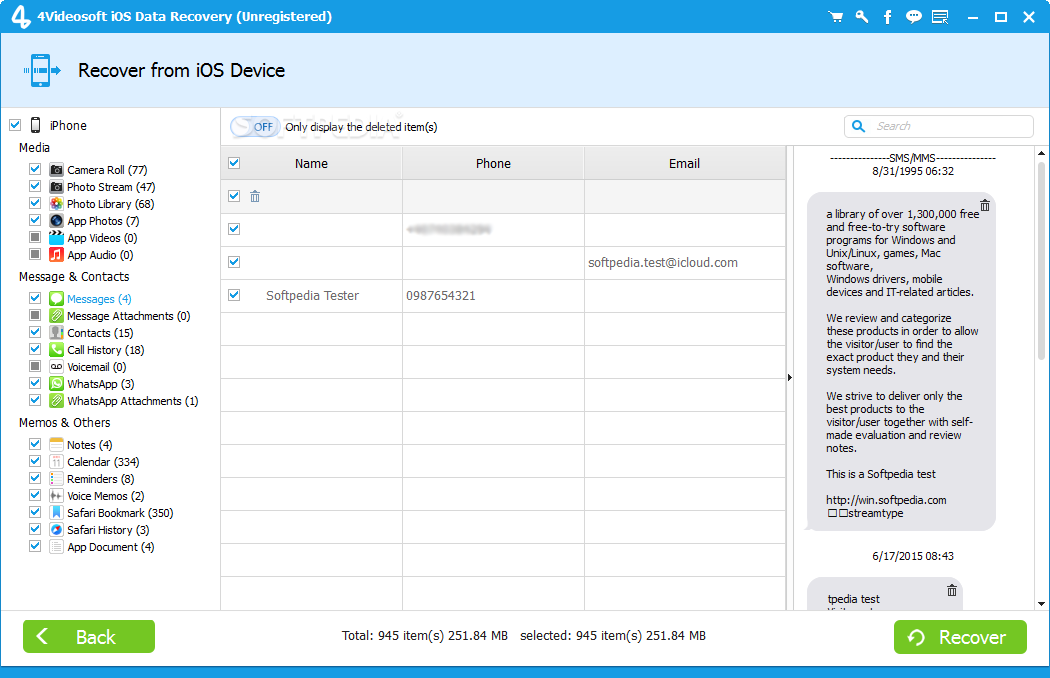Click the Safari Bookmark icon

[57, 513]
